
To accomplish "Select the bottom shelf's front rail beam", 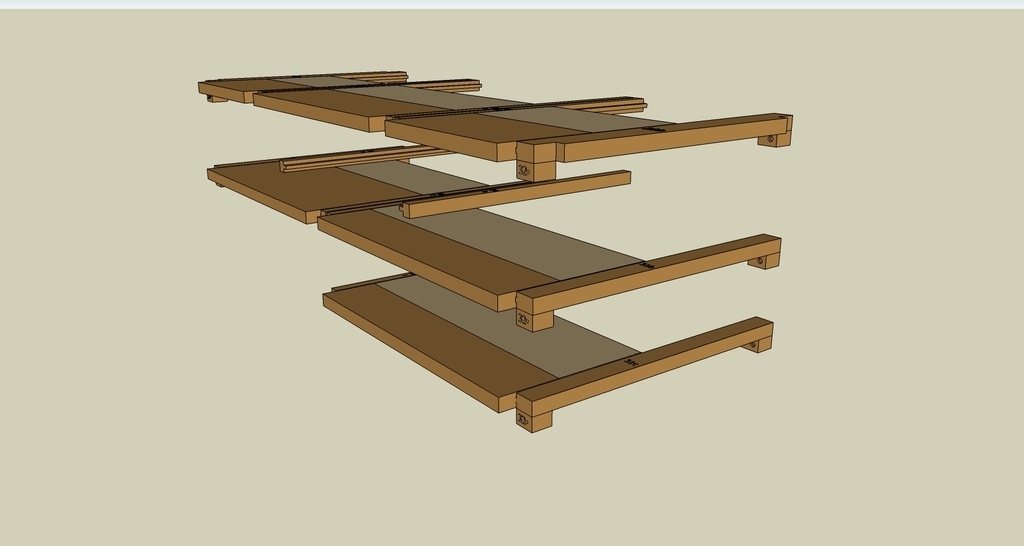I will [645, 368].
